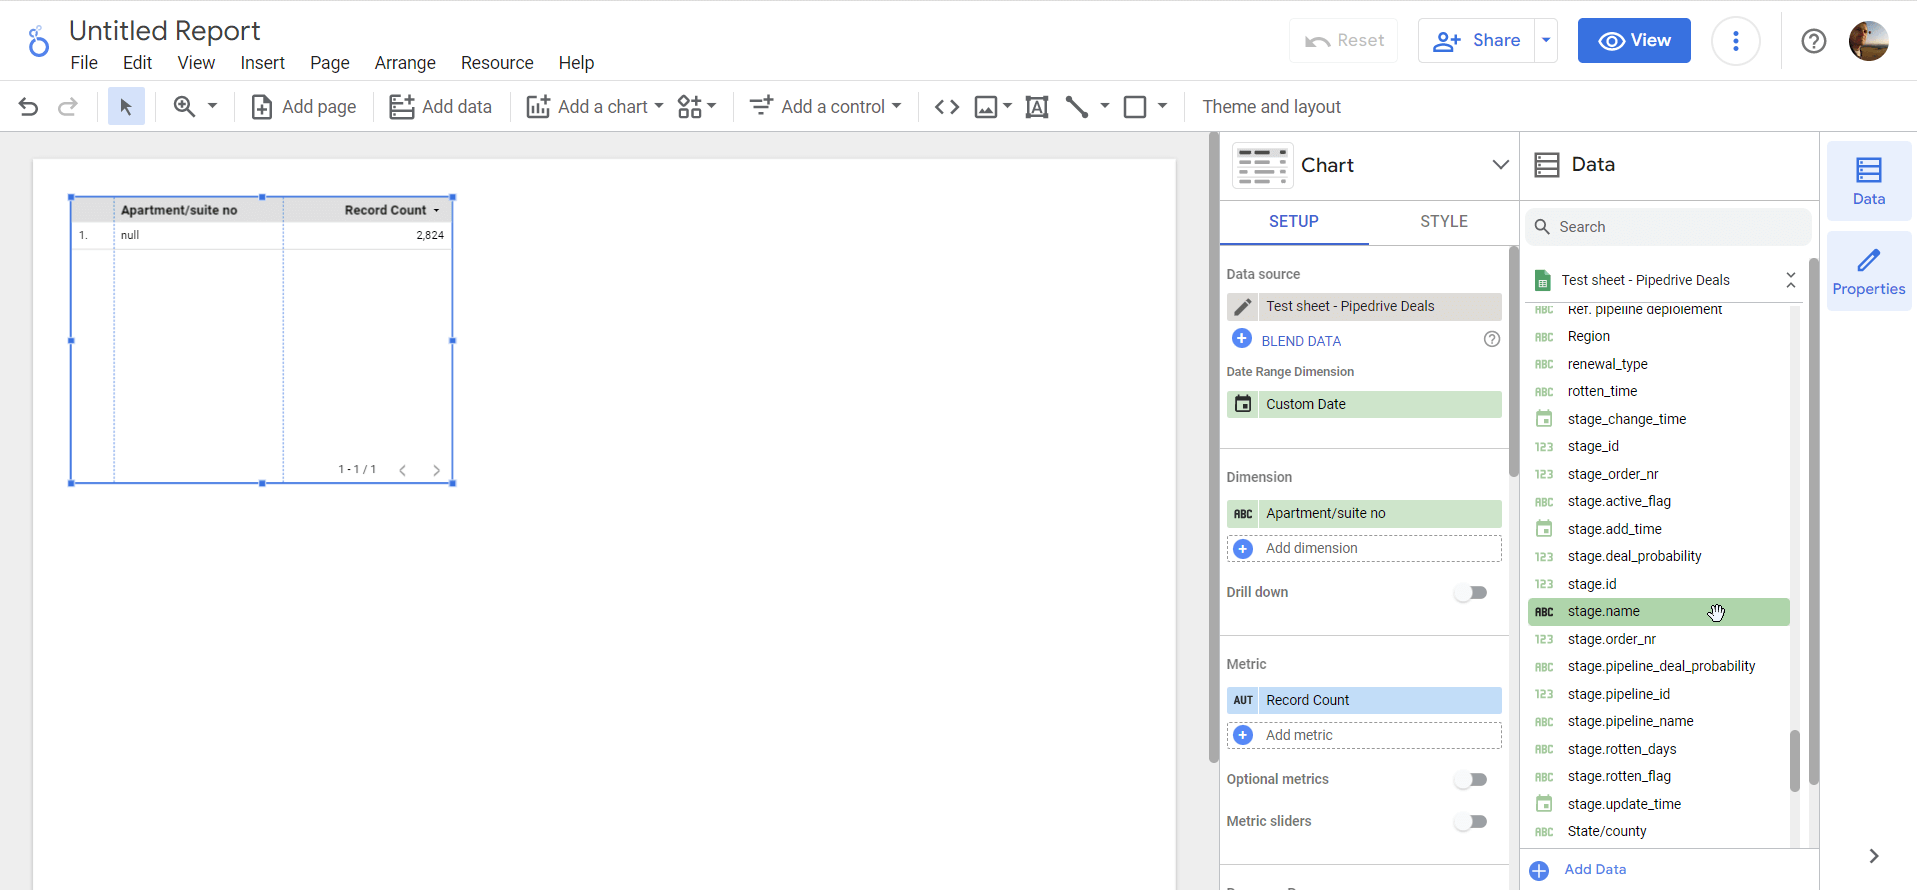The image size is (1917, 890).
Task: Click the more options three-dot button
Action: pyautogui.click(x=1735, y=41)
